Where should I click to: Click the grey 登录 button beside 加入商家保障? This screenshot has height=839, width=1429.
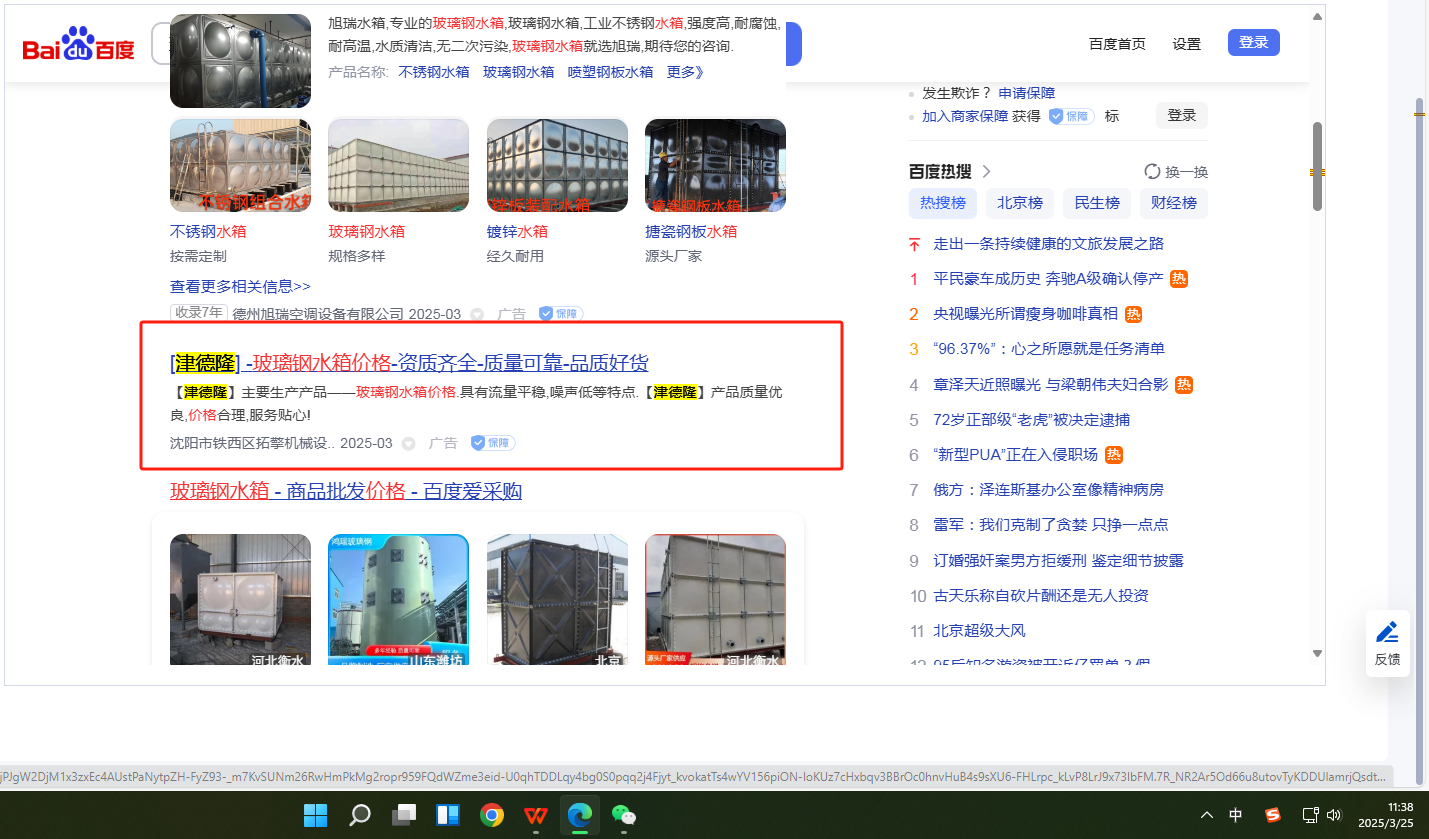pos(1182,115)
